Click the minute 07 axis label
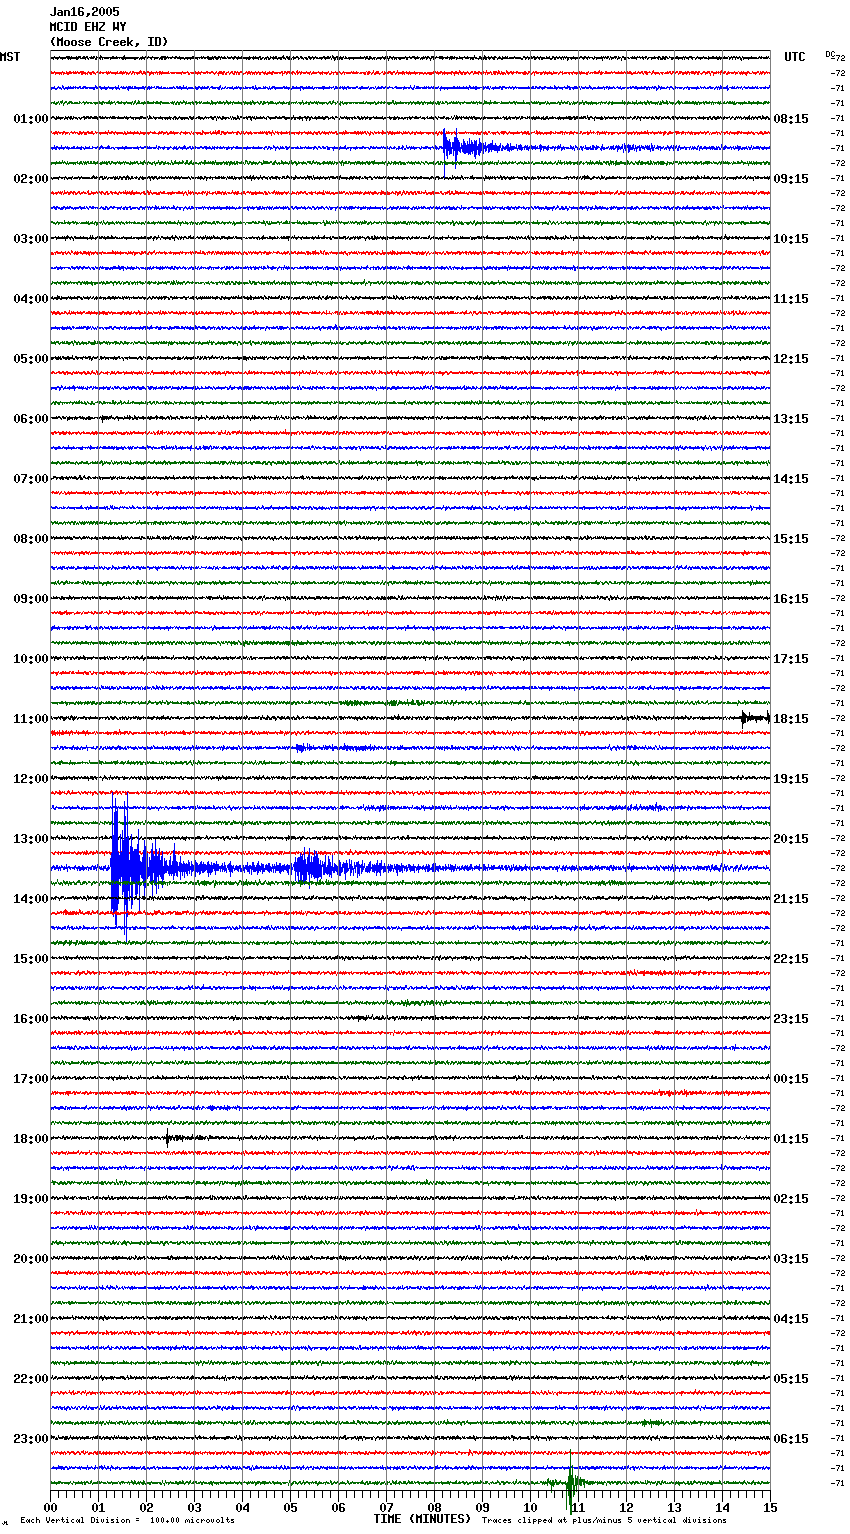Screen dimensions: 850x1534 tap(386, 1507)
